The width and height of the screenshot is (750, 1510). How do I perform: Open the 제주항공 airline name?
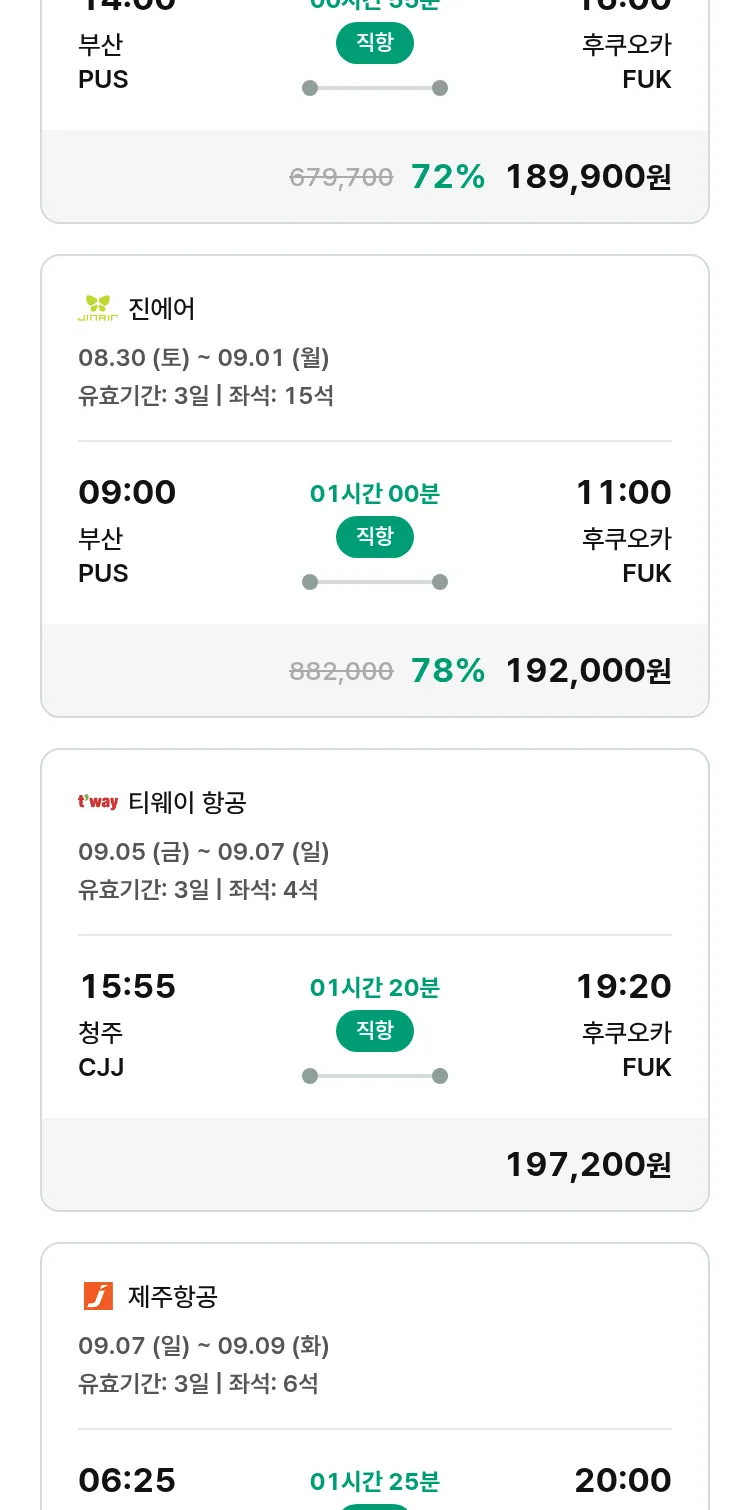pos(173,1296)
